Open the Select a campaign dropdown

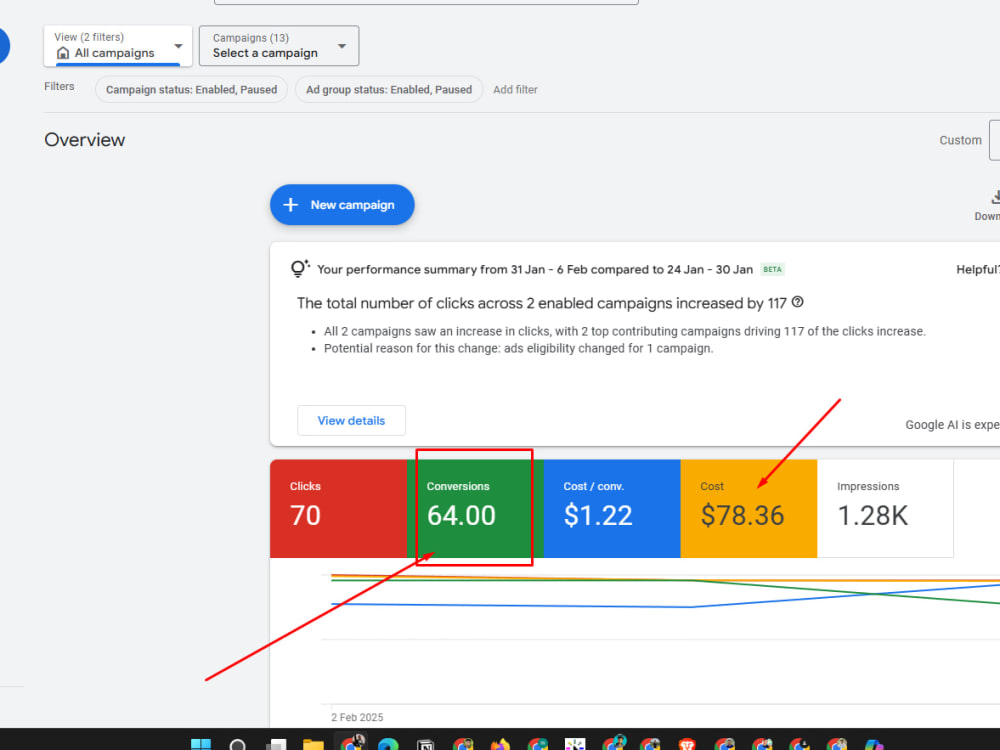[279, 46]
